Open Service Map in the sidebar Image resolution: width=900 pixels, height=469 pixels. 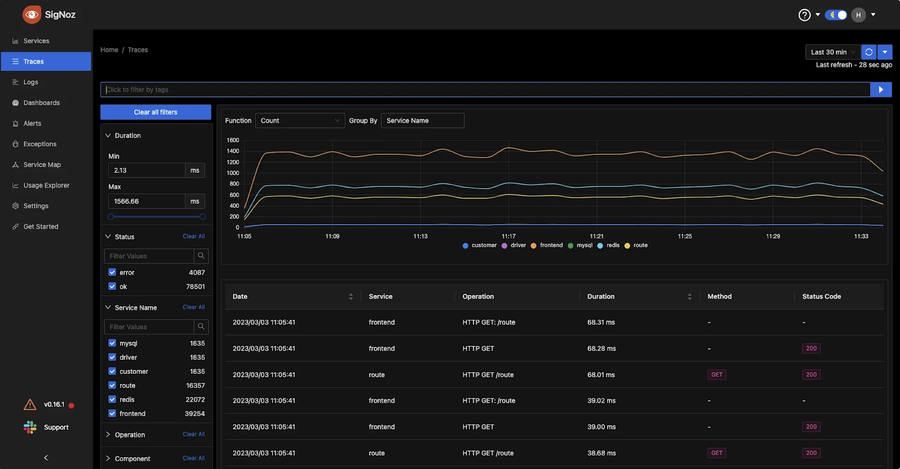tap(42, 165)
